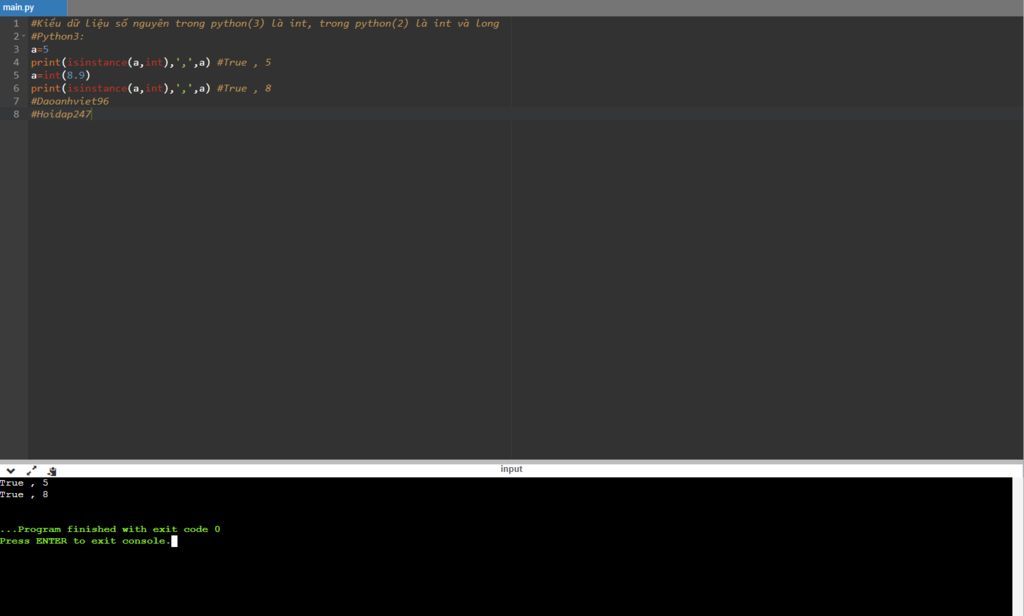Screen dimensions: 1024x616
Task: Click line number 5 in the gutter
Action: (16, 76)
